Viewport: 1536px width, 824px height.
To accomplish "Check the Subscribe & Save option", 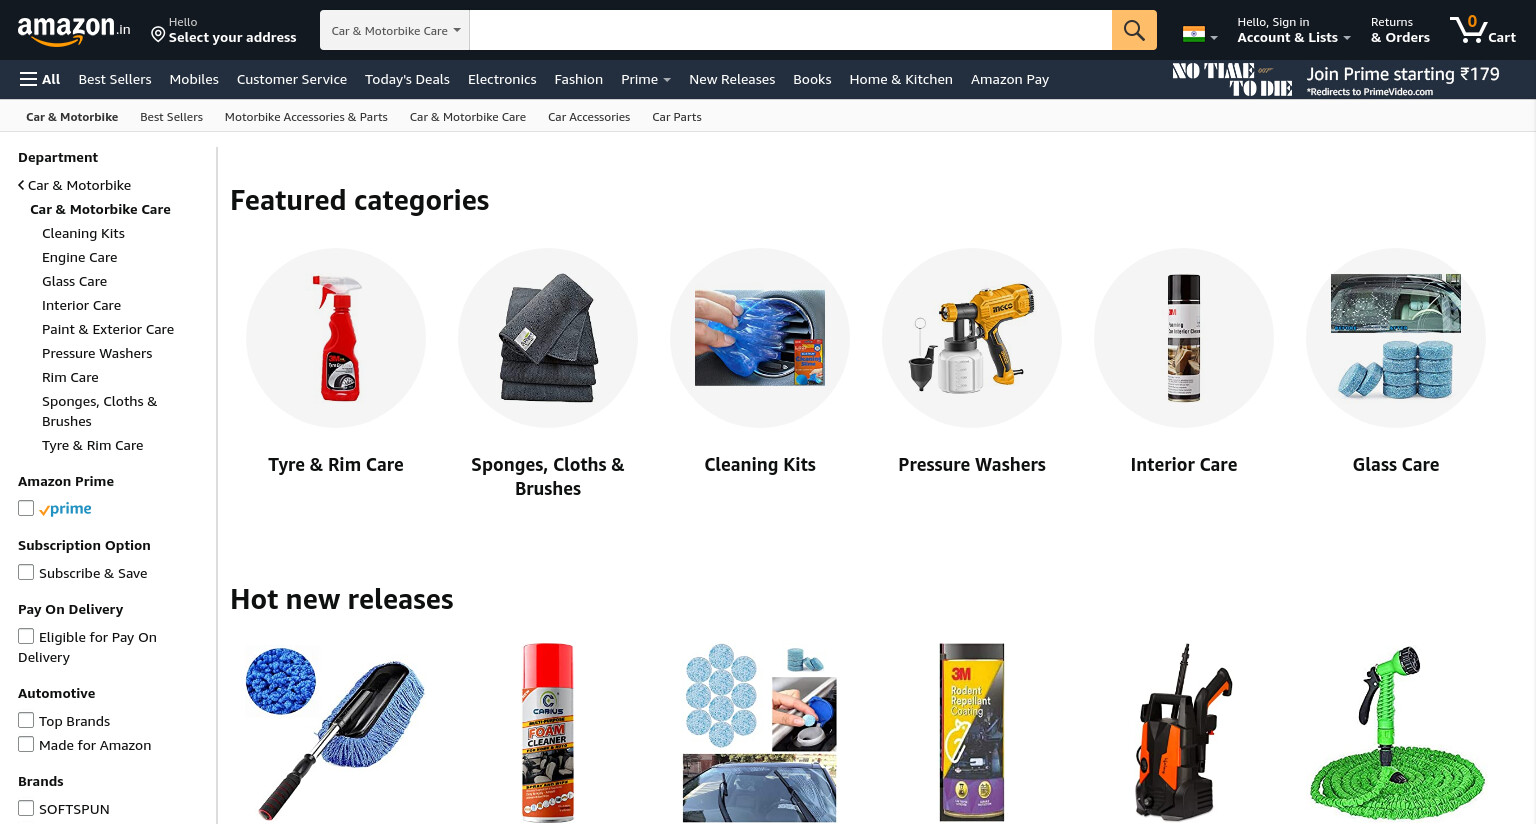I will (26, 572).
